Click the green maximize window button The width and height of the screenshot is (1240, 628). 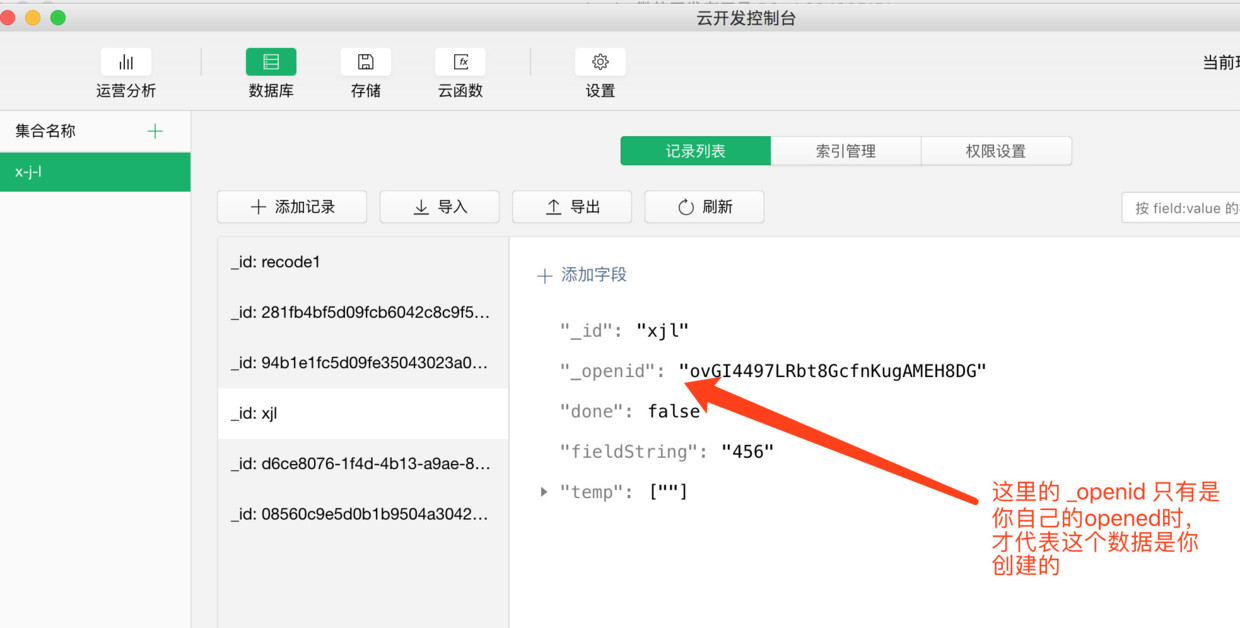[x=57, y=18]
